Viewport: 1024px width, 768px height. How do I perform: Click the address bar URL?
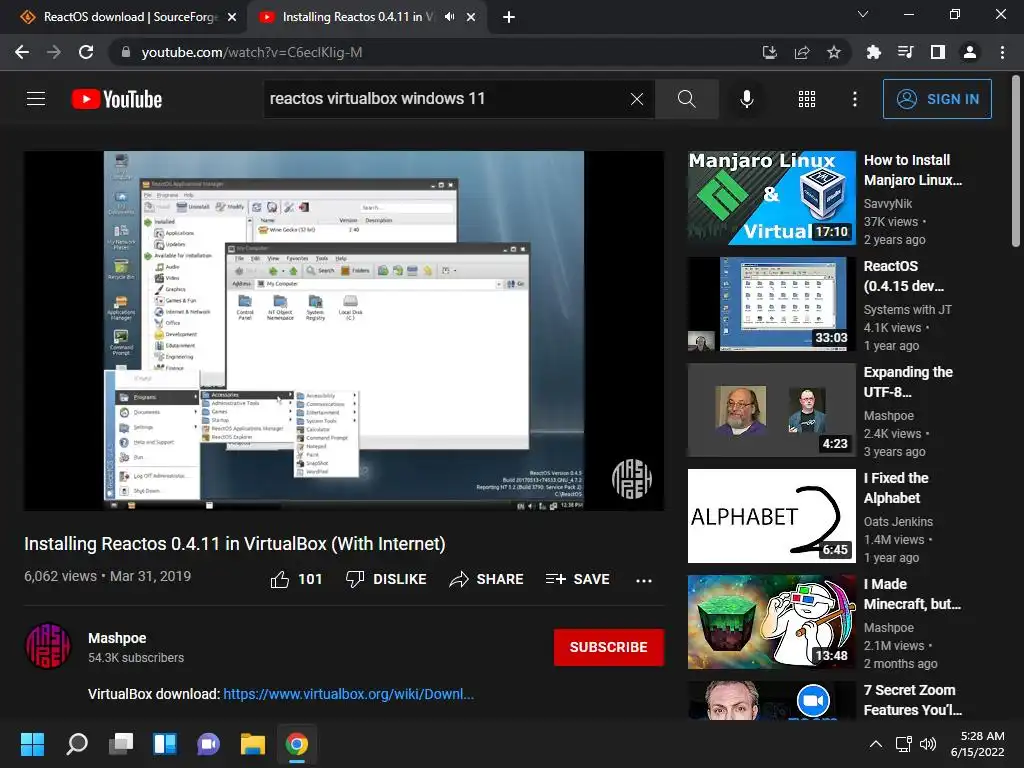point(251,52)
